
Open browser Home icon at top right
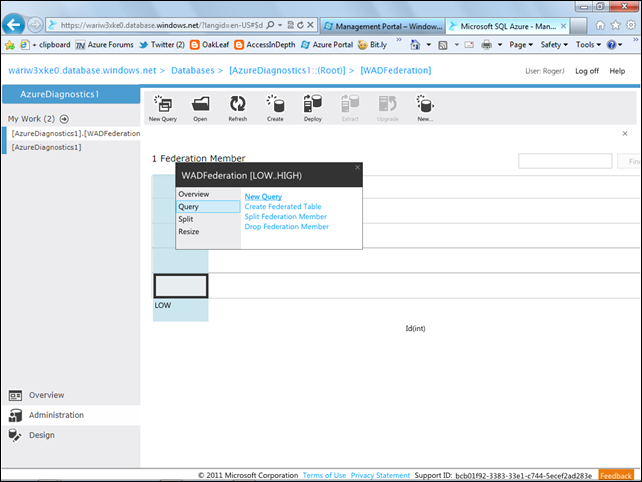pos(600,25)
